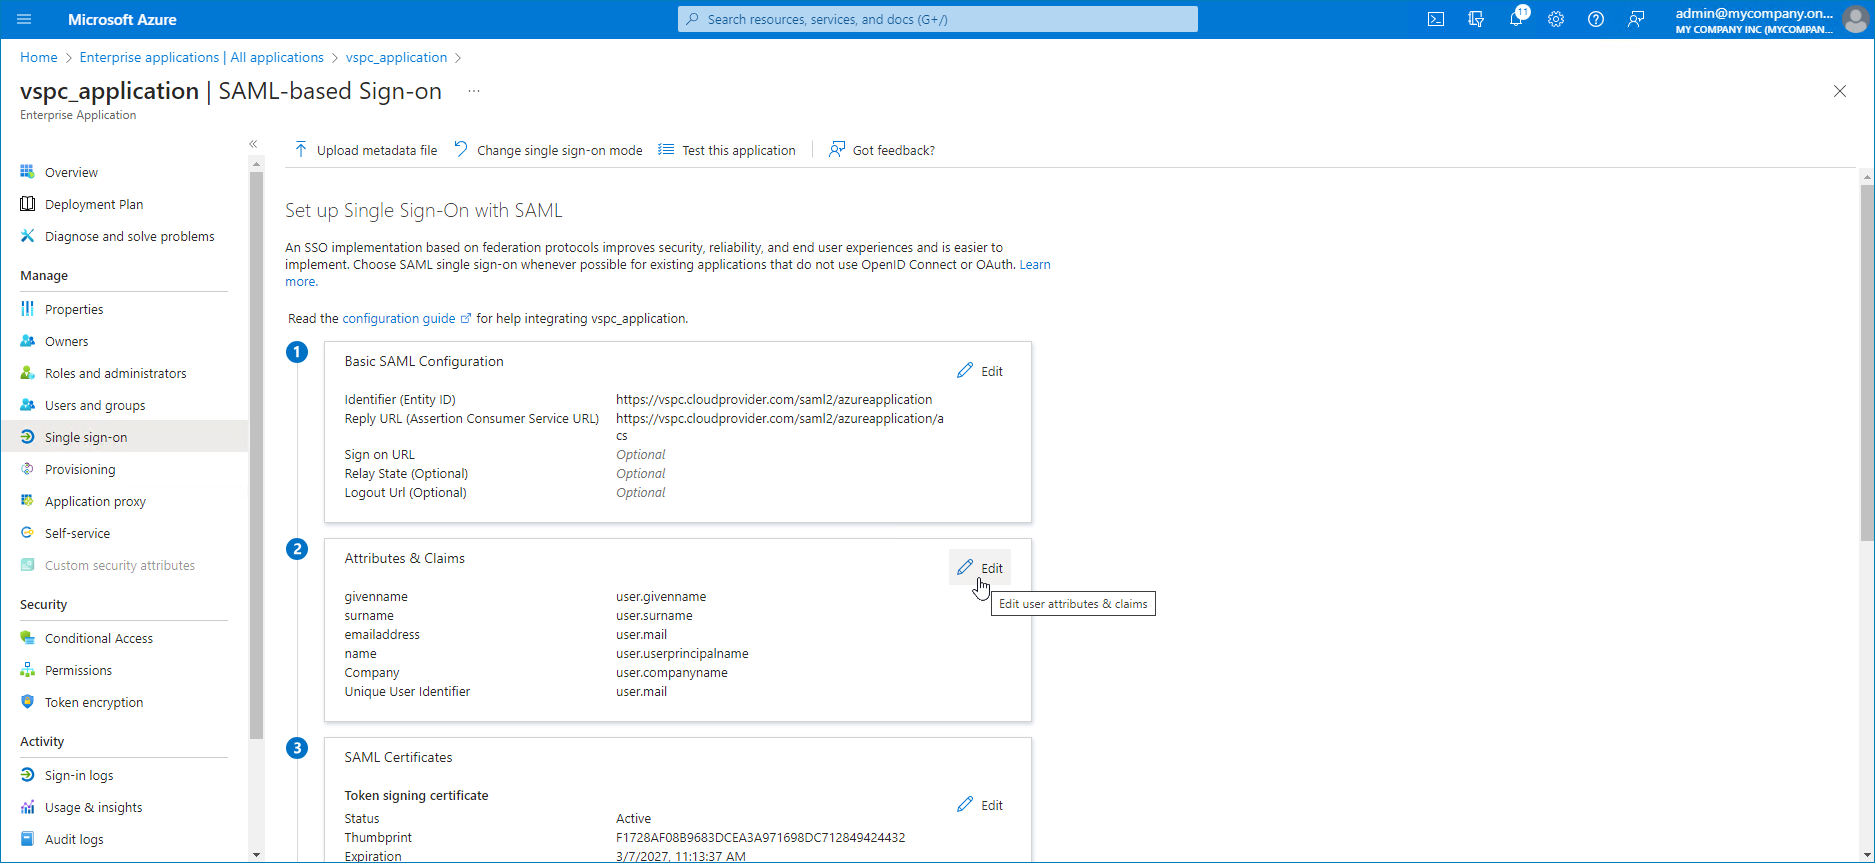
Task: Click Got feedback? in the toolbar
Action: (x=882, y=150)
